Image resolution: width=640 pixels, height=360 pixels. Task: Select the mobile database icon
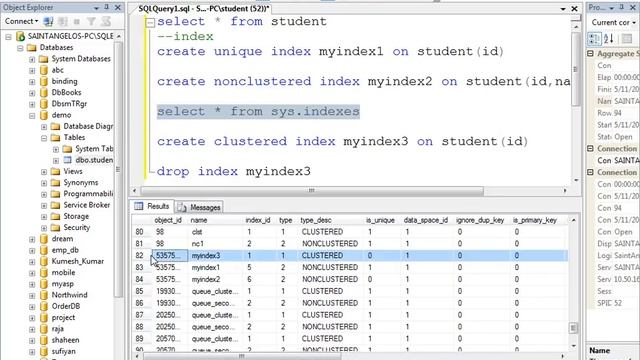point(44,272)
